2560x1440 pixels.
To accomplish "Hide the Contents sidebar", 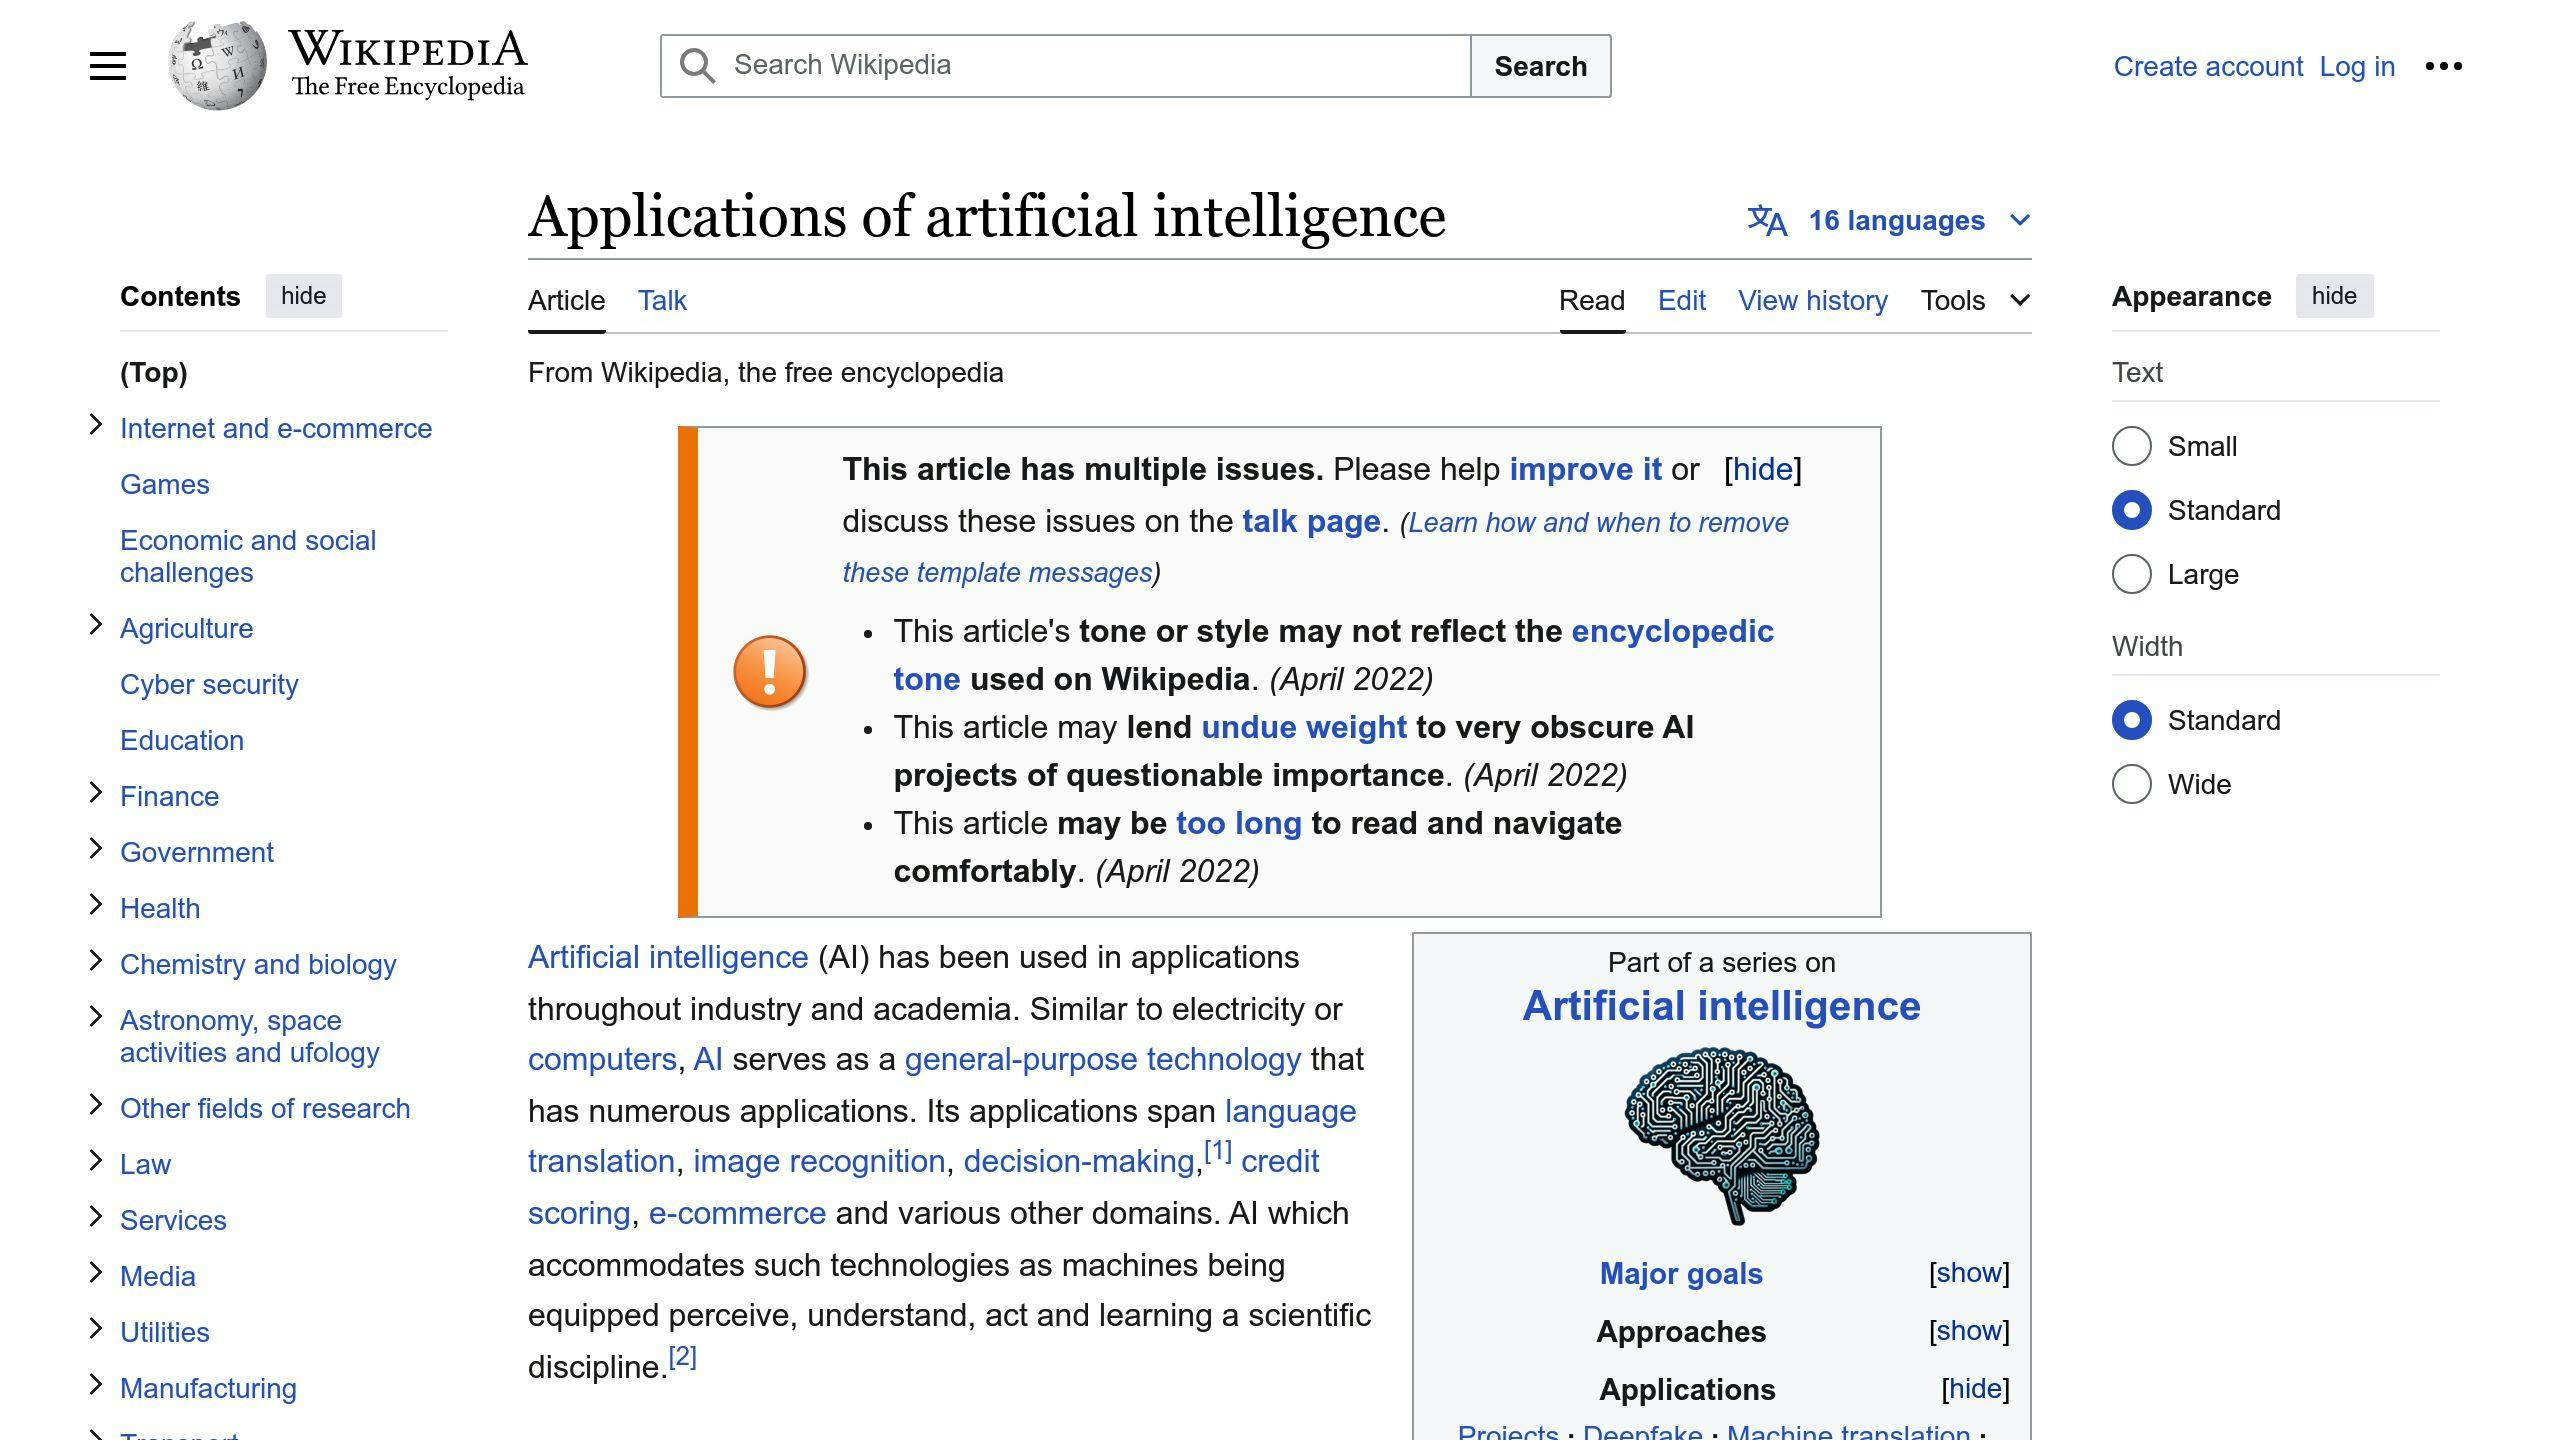I will pos(303,296).
